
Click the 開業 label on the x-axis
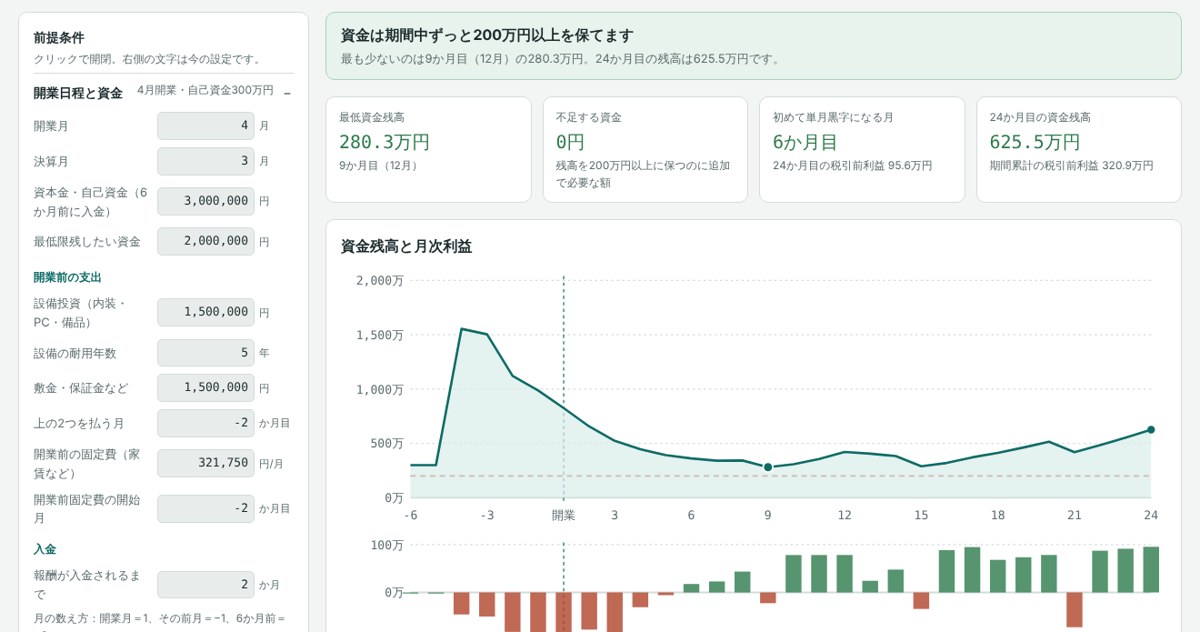[x=564, y=515]
